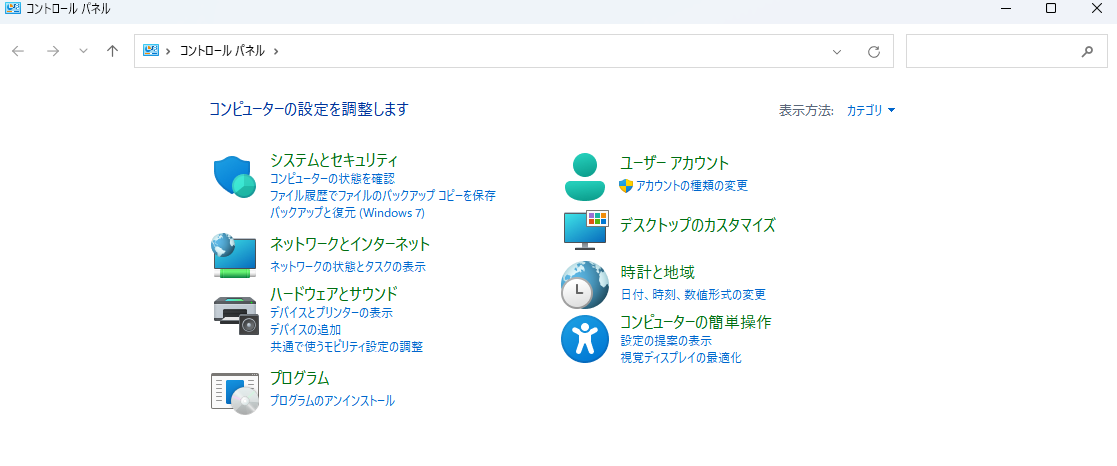Open バックアップと復元 (Windows 7) link
1117x466 pixels.
[347, 212]
